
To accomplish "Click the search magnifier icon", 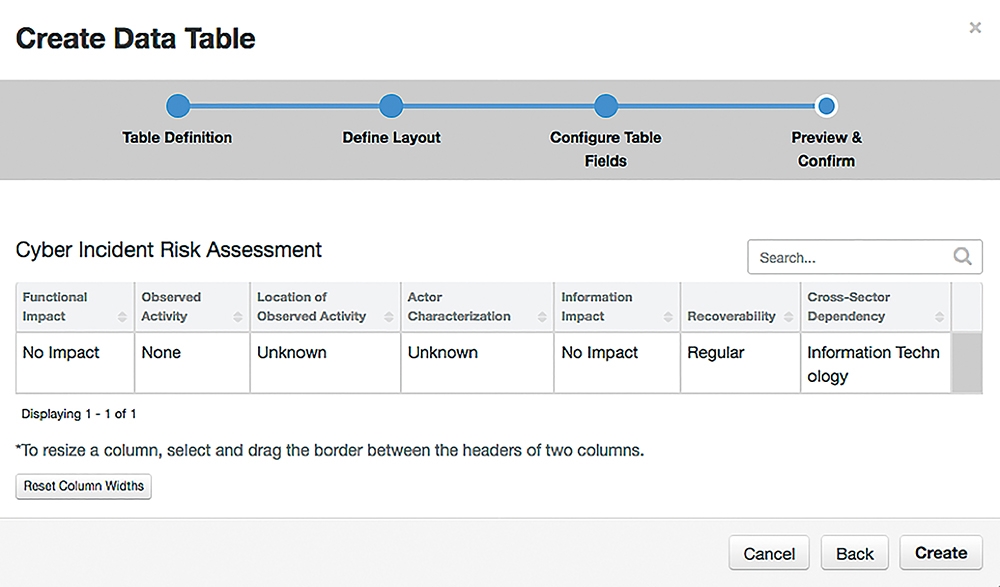I will (x=962, y=256).
